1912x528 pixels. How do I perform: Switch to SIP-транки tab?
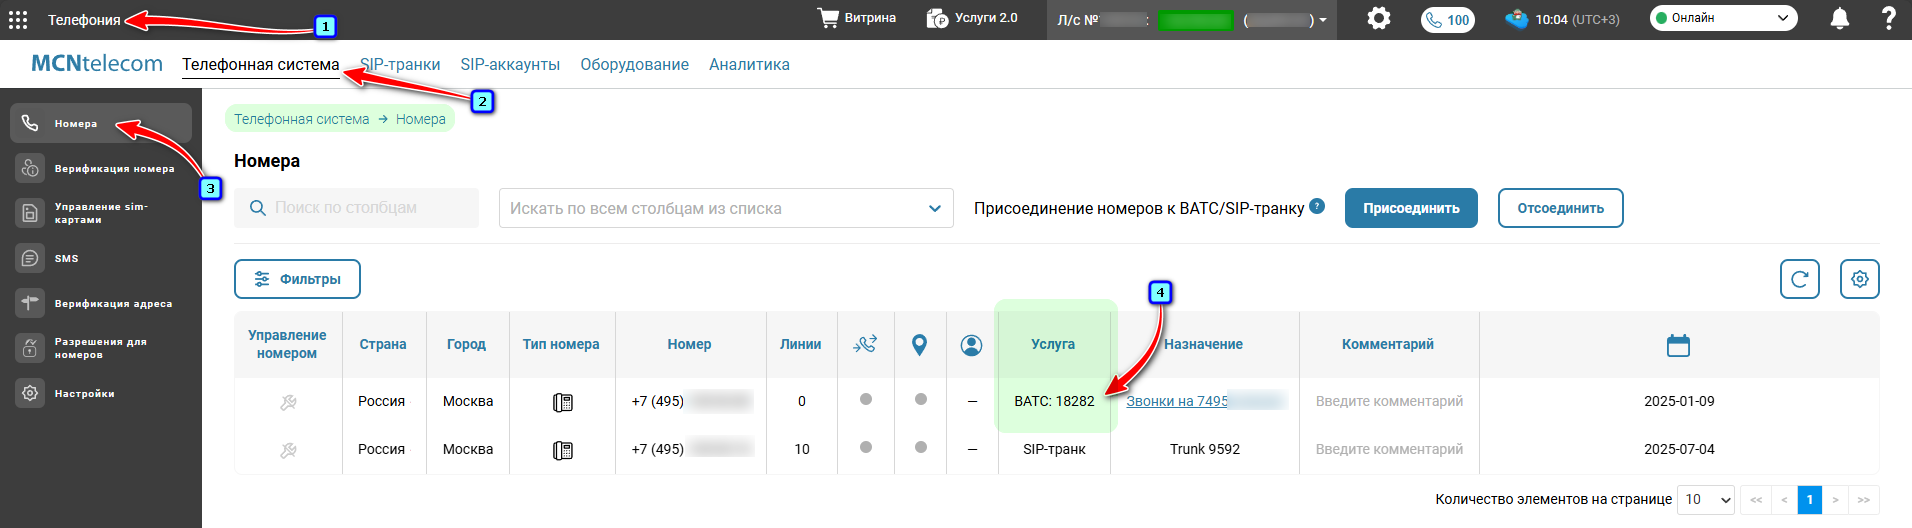pyautogui.click(x=400, y=65)
